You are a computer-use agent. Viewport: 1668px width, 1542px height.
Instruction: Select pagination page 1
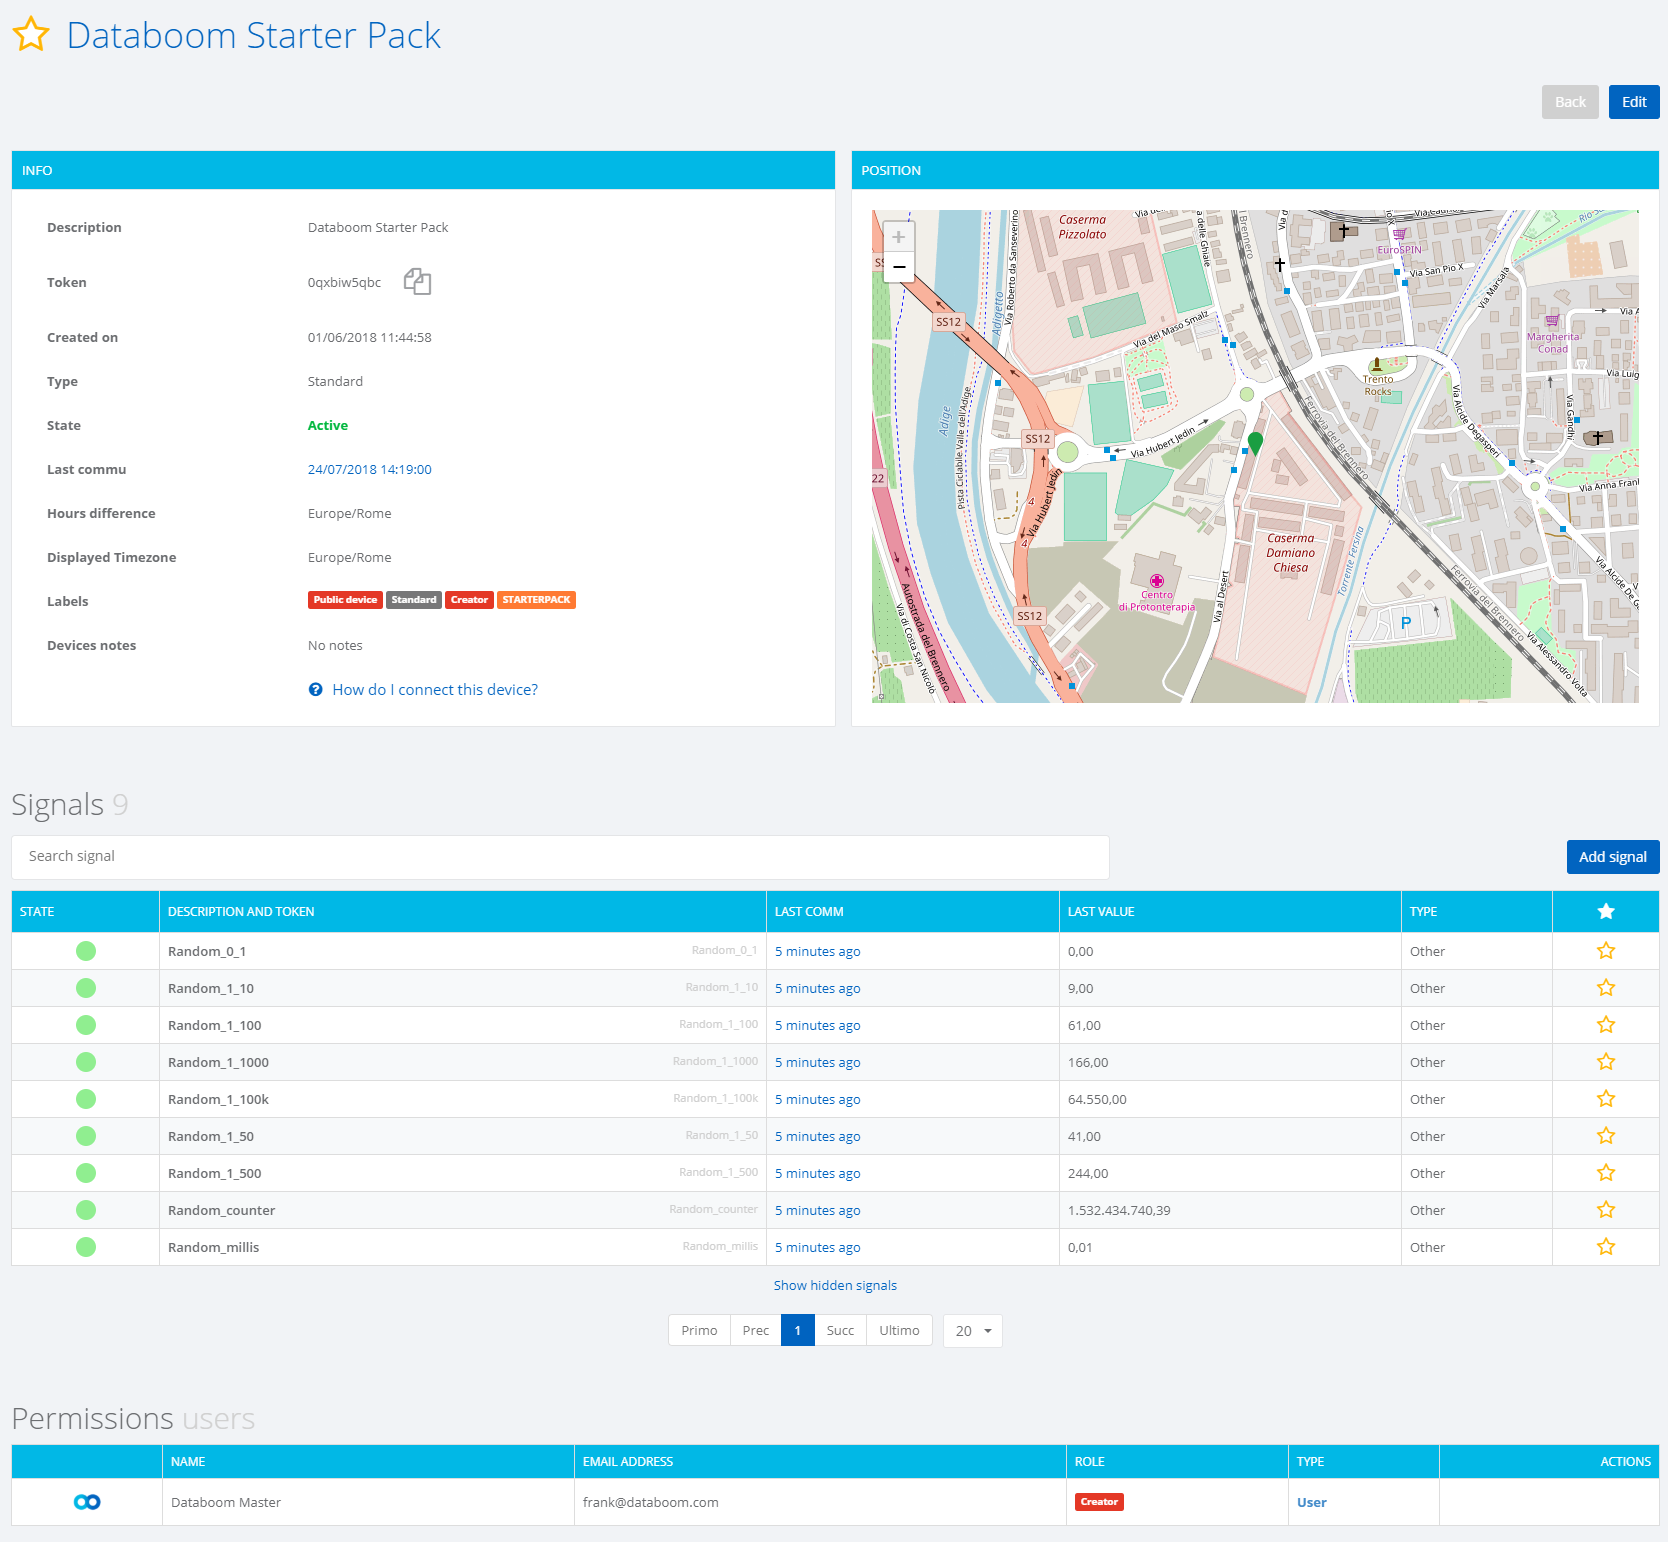click(x=798, y=1331)
